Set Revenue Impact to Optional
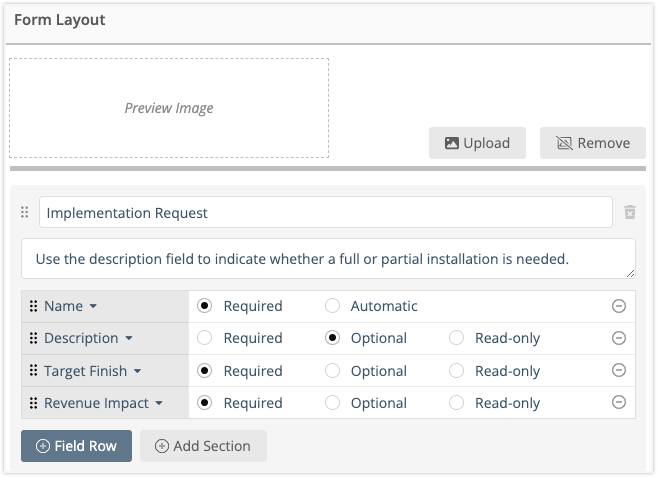 [x=333, y=403]
